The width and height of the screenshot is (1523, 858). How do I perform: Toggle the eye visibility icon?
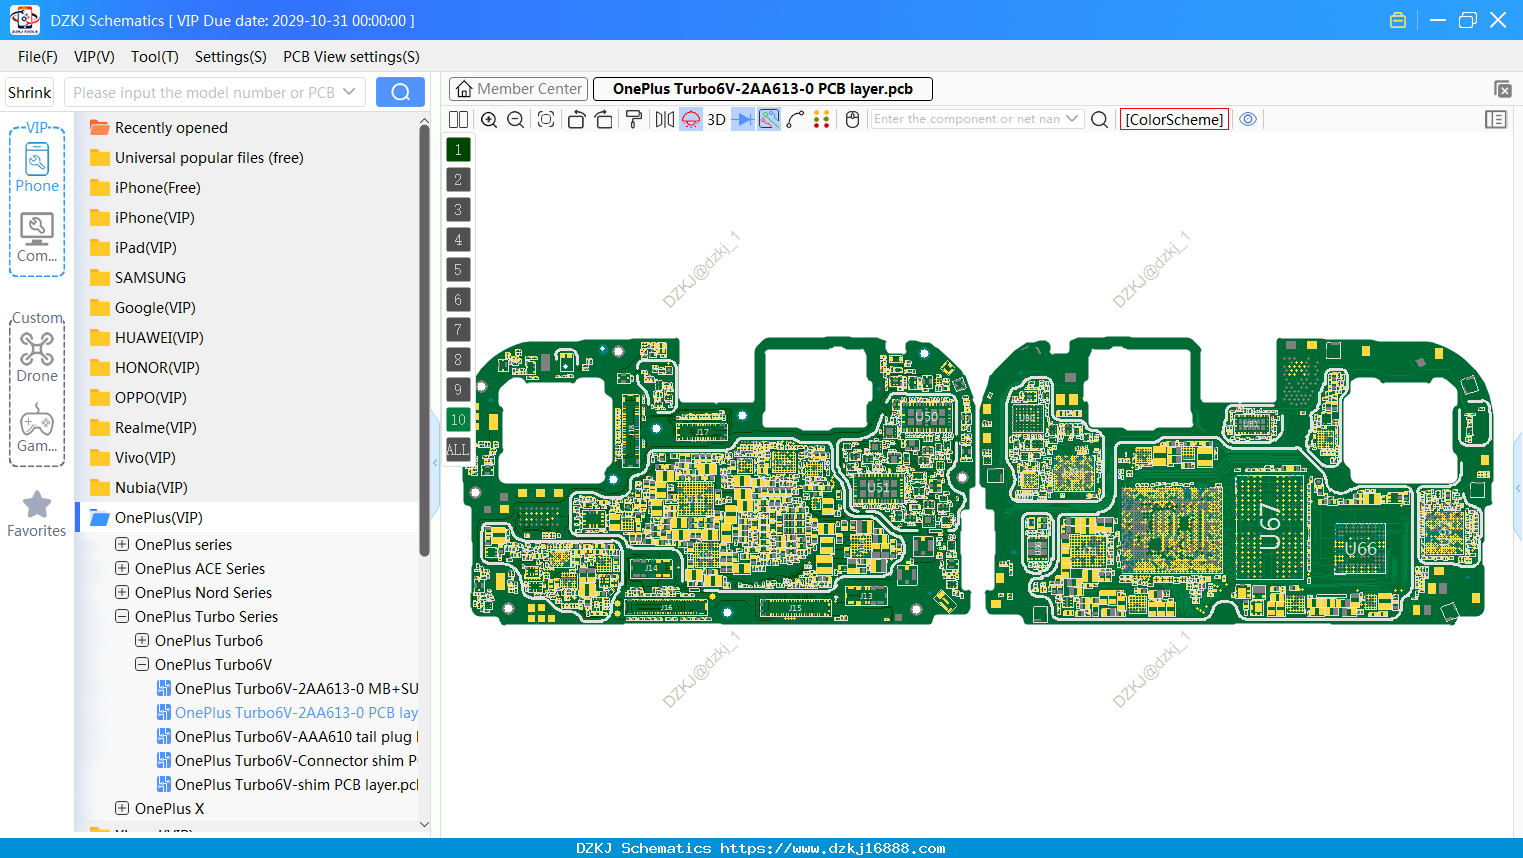(x=1248, y=119)
